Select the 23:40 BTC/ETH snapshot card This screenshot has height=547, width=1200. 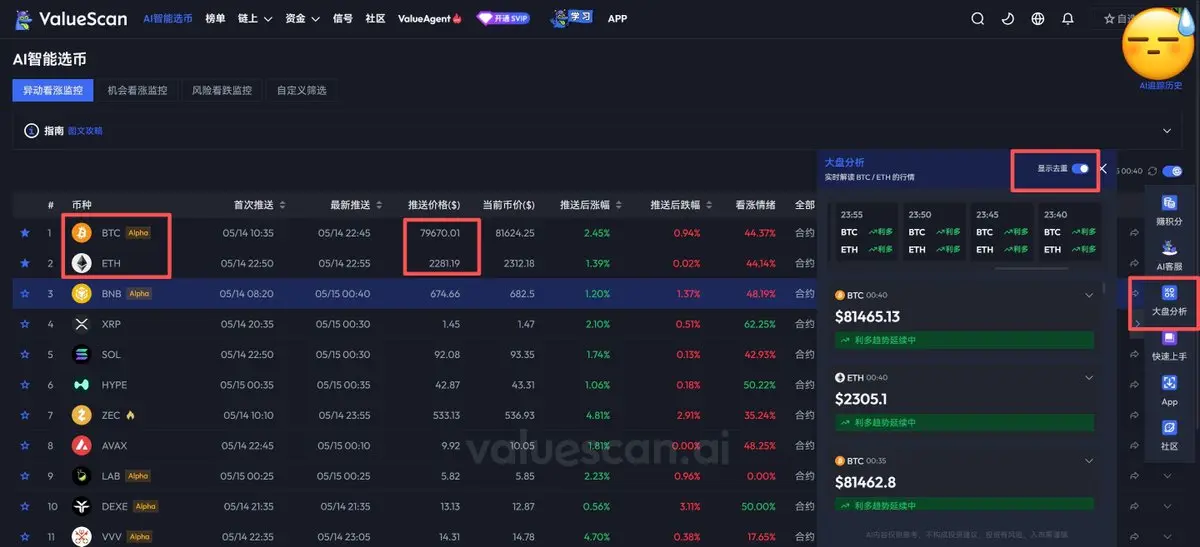click(1070, 232)
